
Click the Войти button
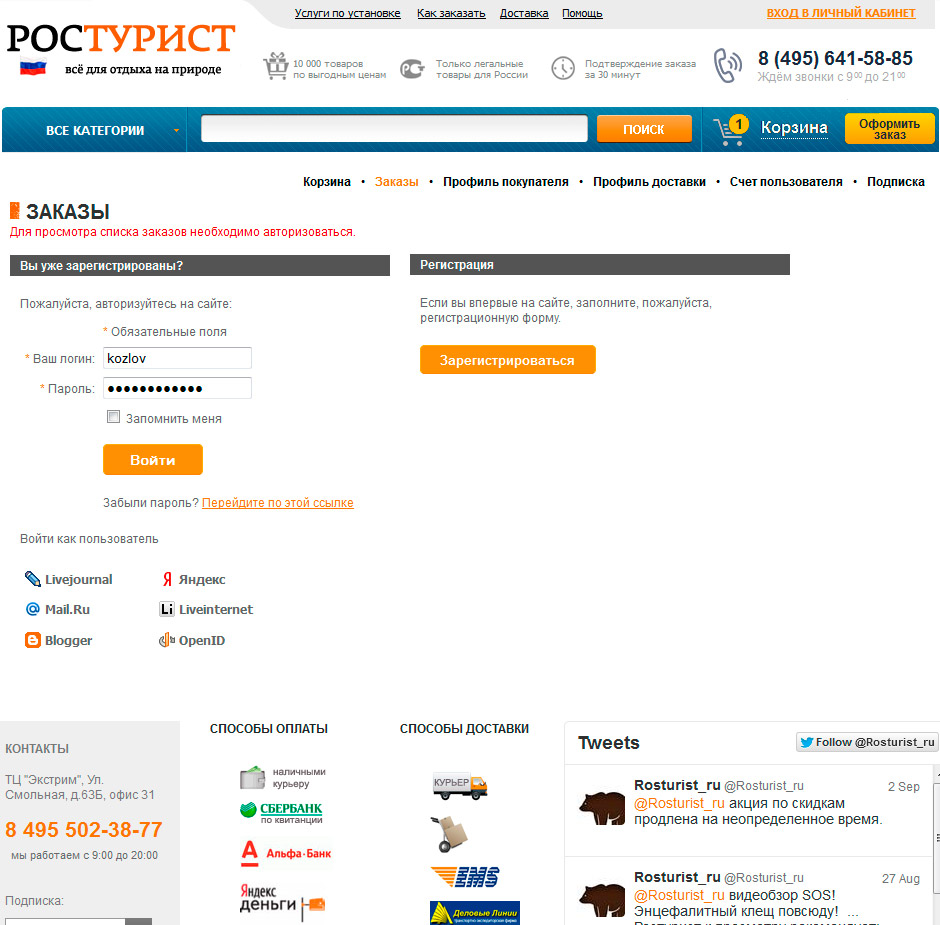153,460
